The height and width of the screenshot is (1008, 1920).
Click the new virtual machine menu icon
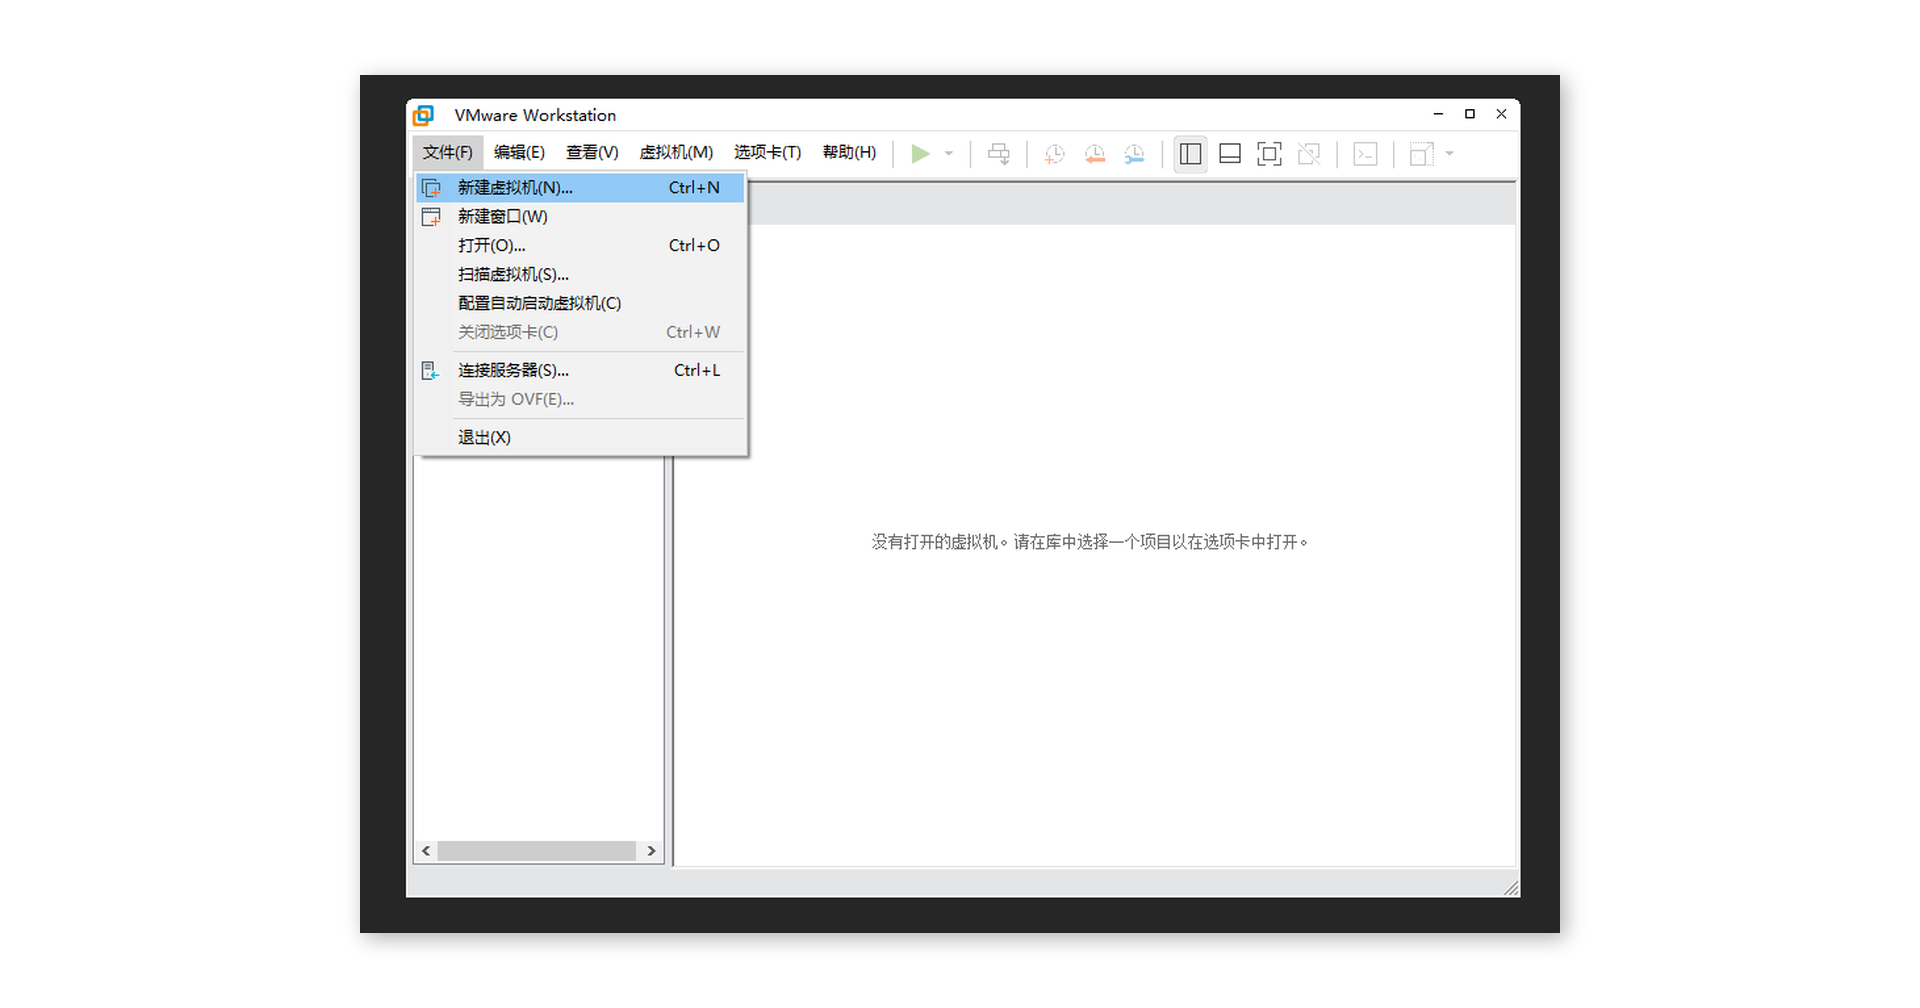pos(431,188)
